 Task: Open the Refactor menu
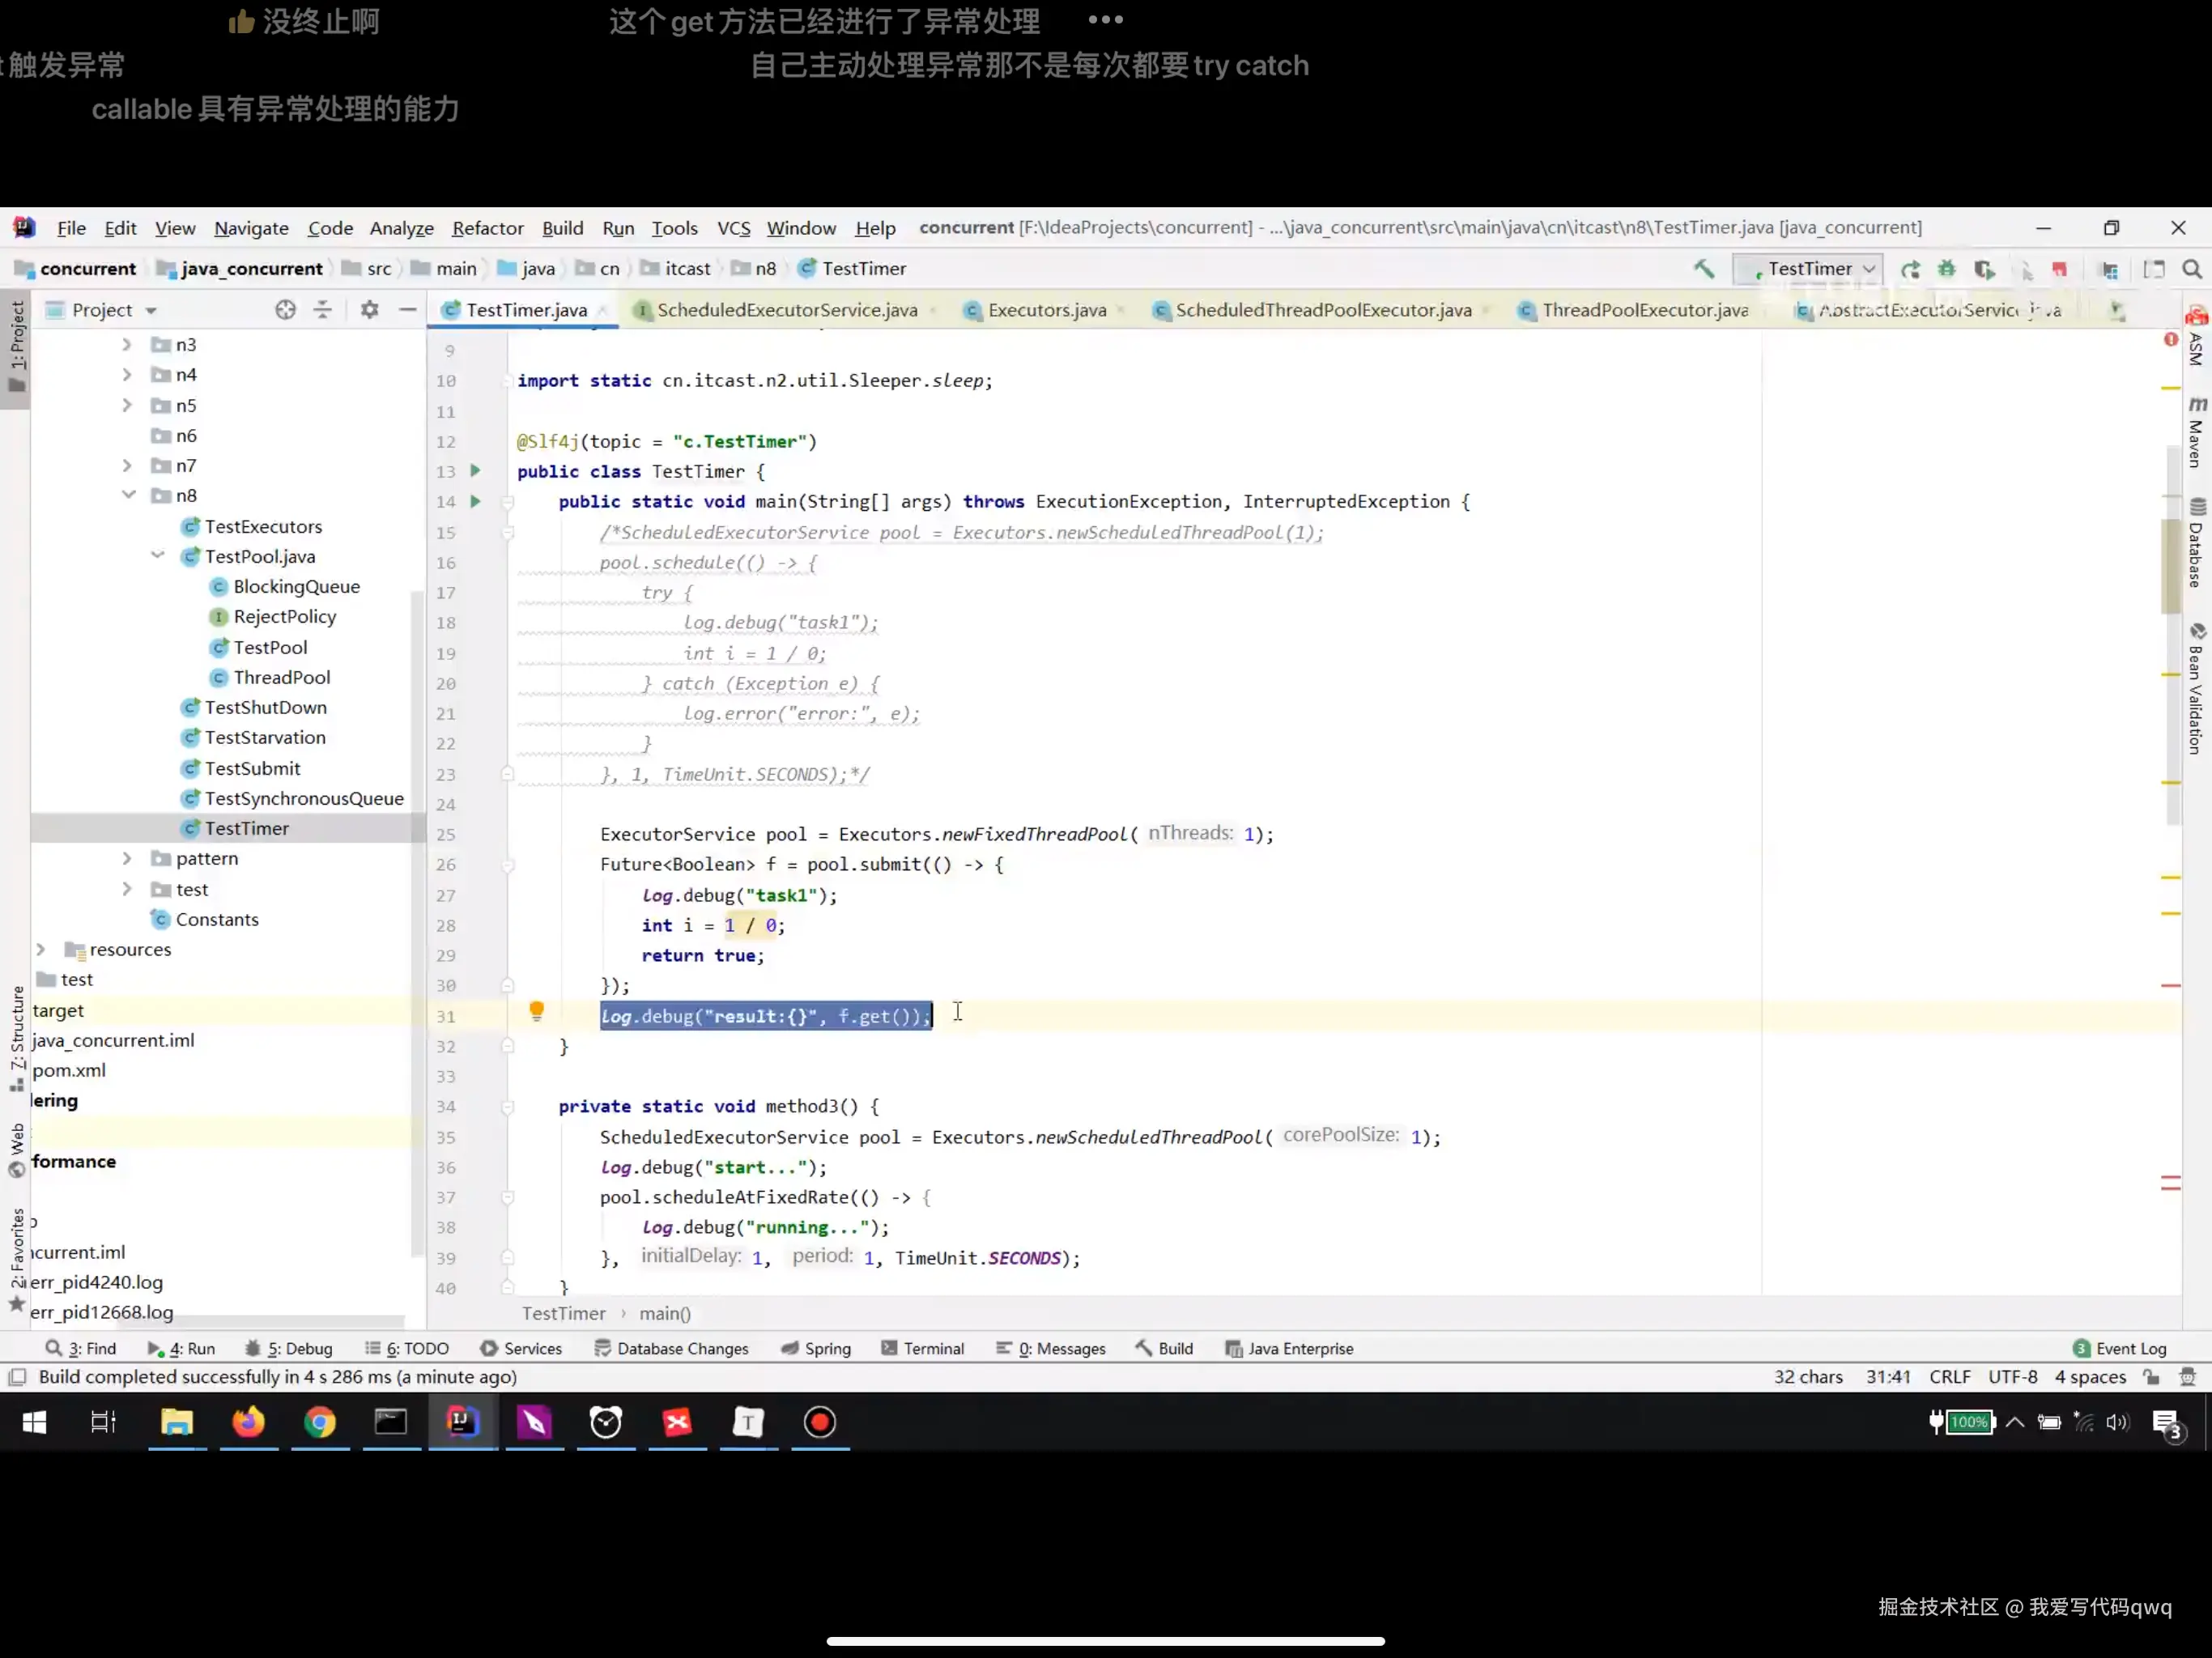click(487, 228)
